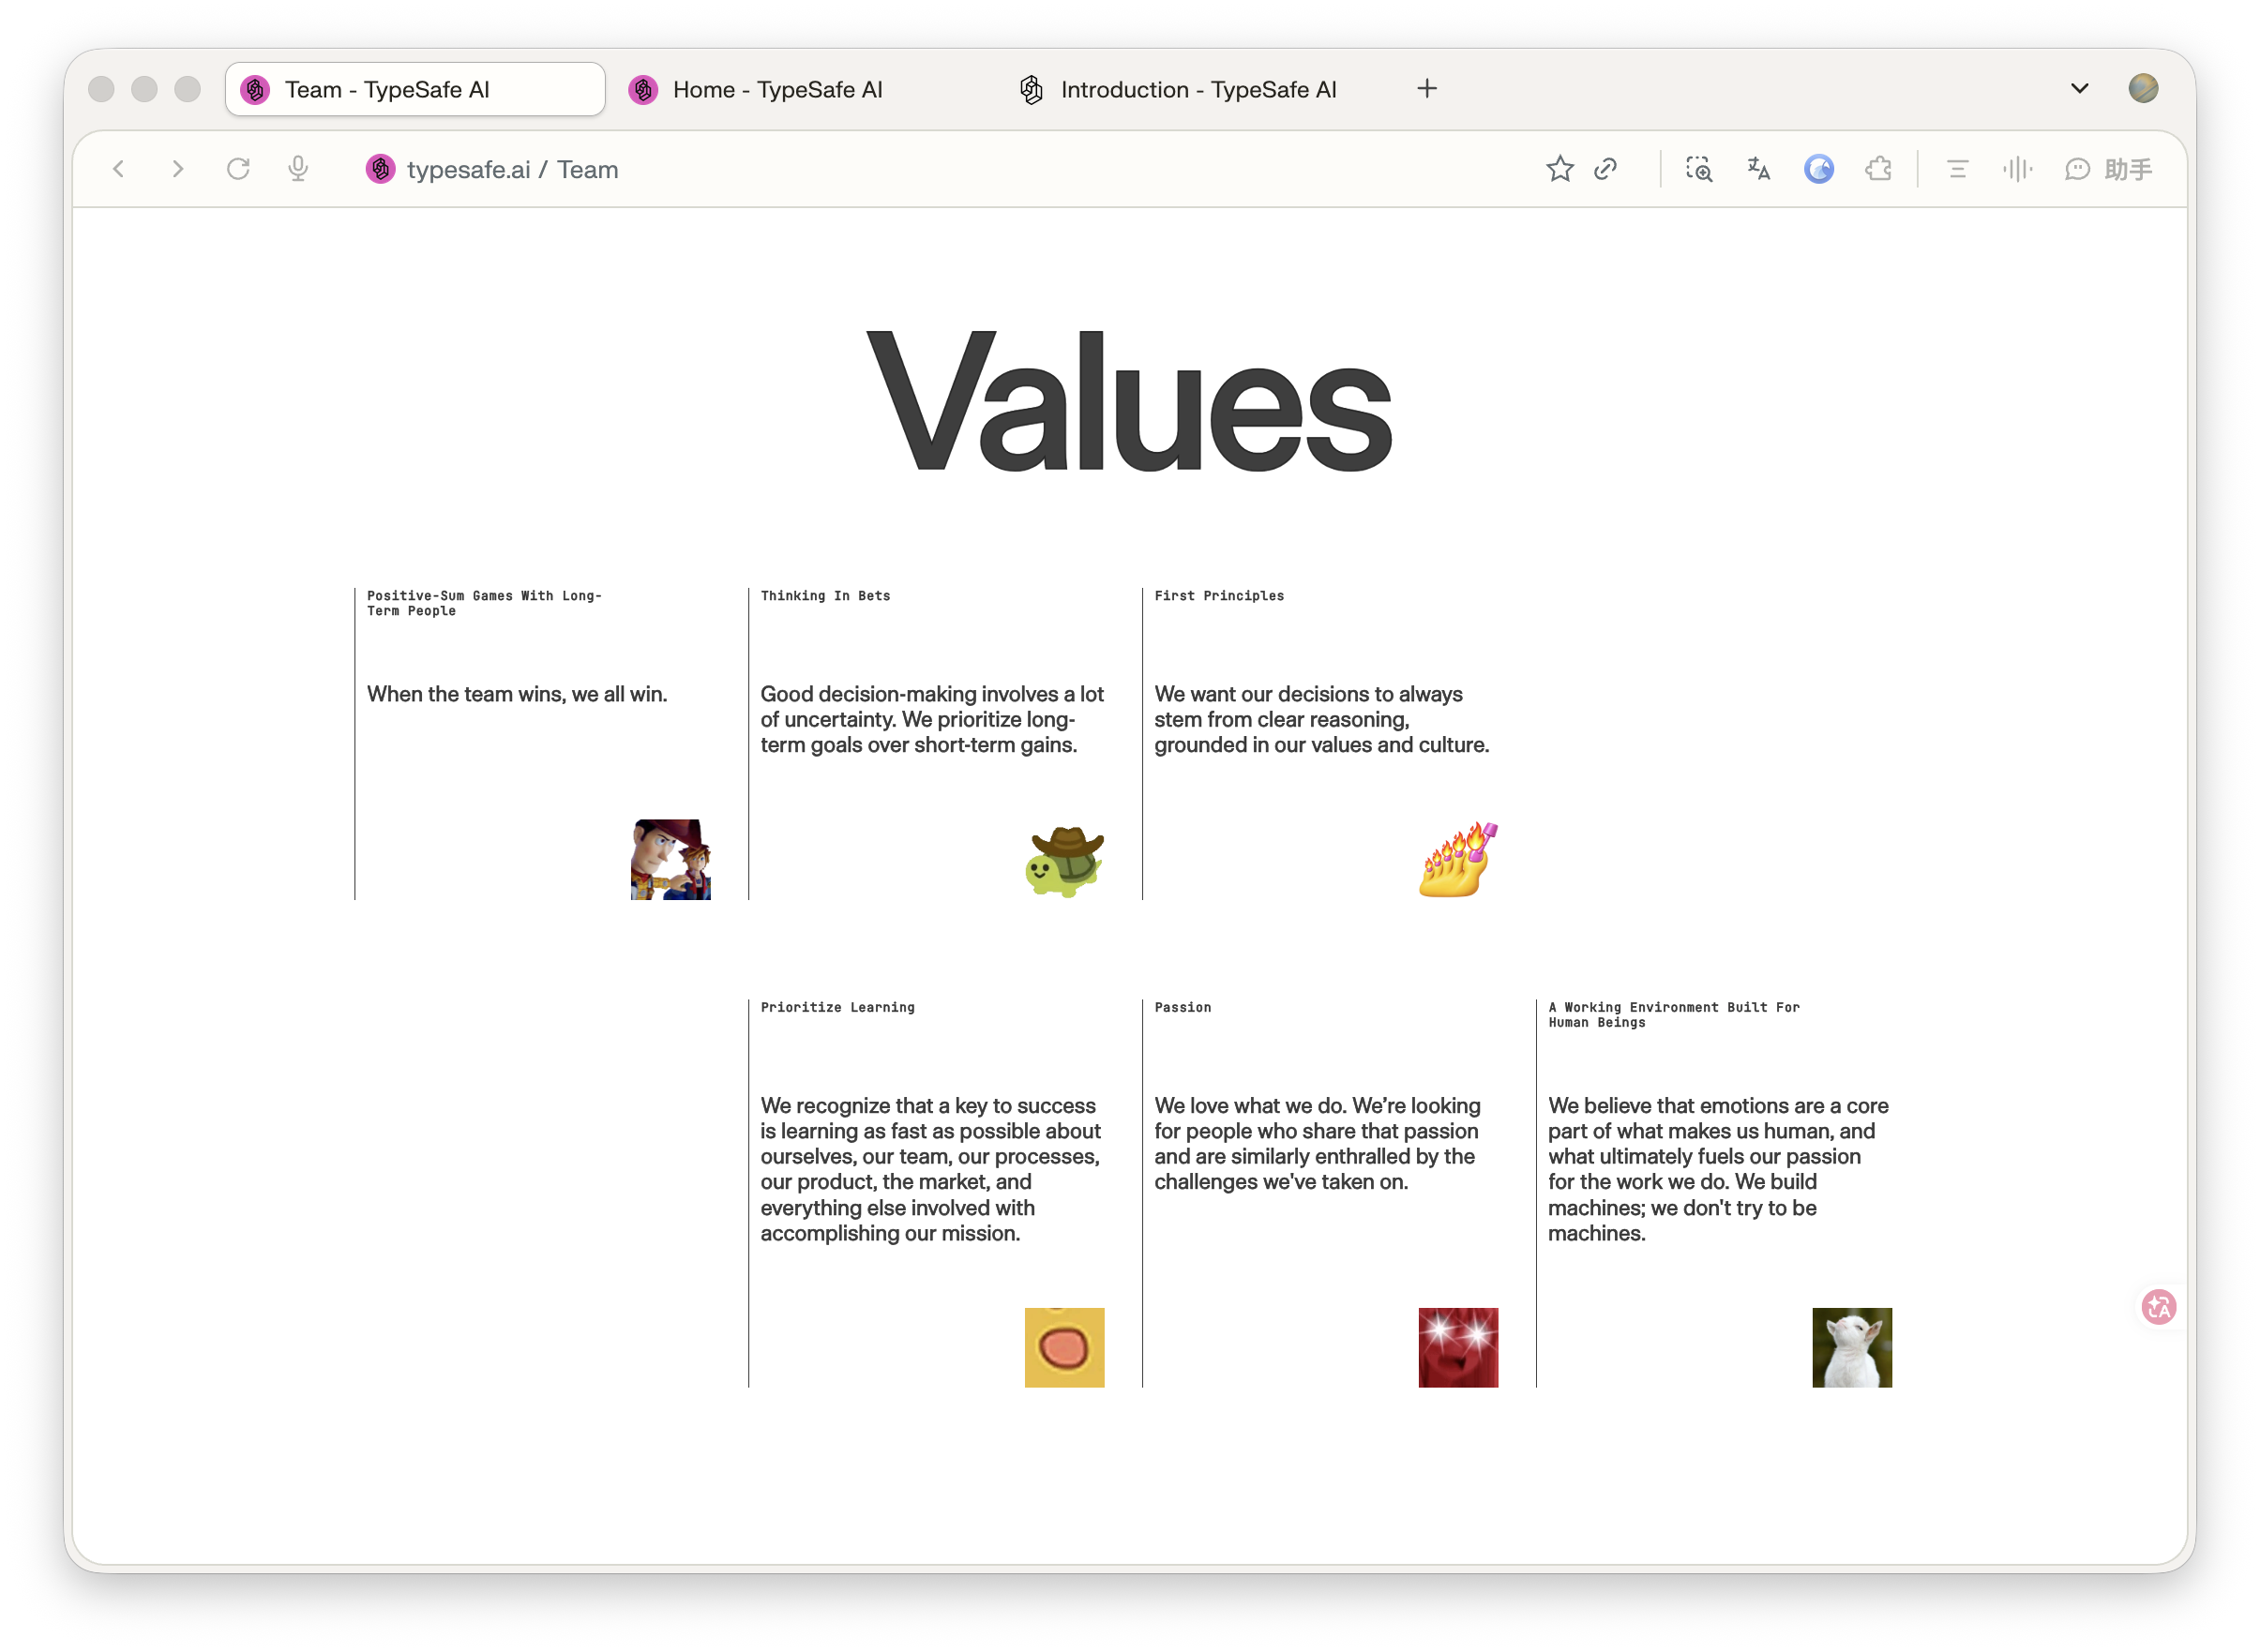Click the floating pink translate badge
Viewport: 2260px width, 1652px height.
coord(2159,1307)
